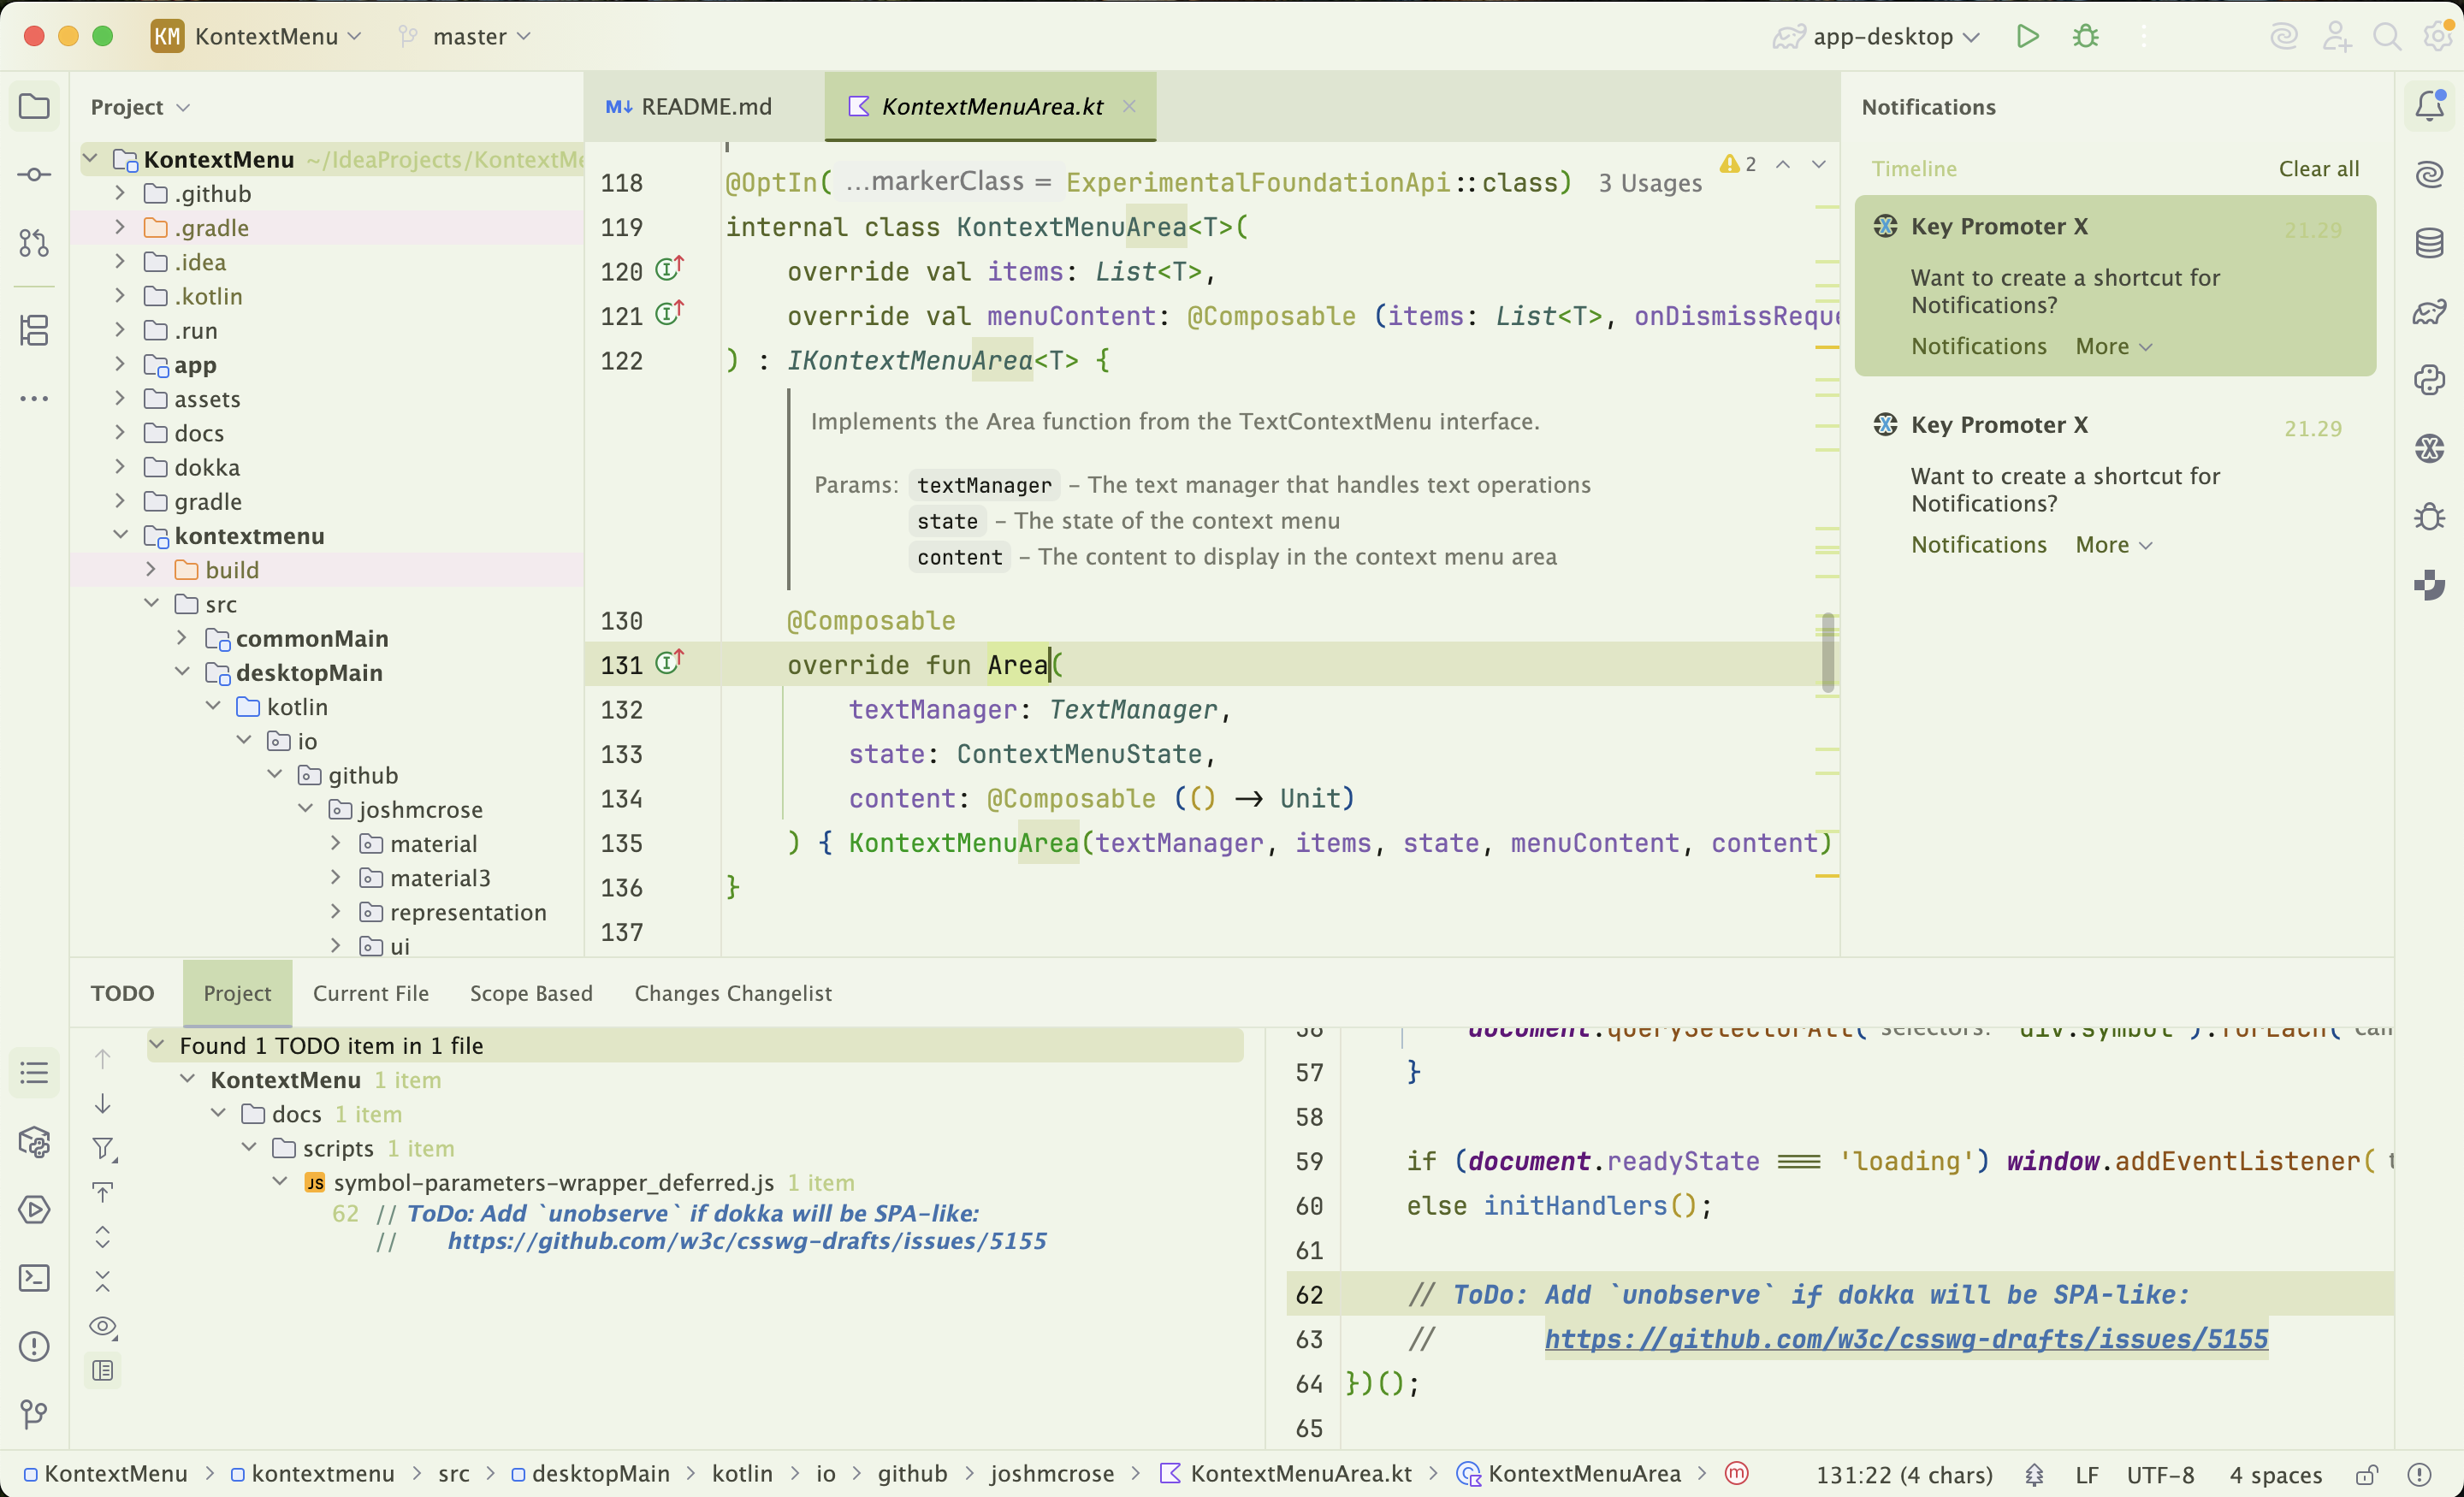The height and width of the screenshot is (1497, 2464).
Task: Click the editor warnings indicator
Action: tap(1738, 165)
